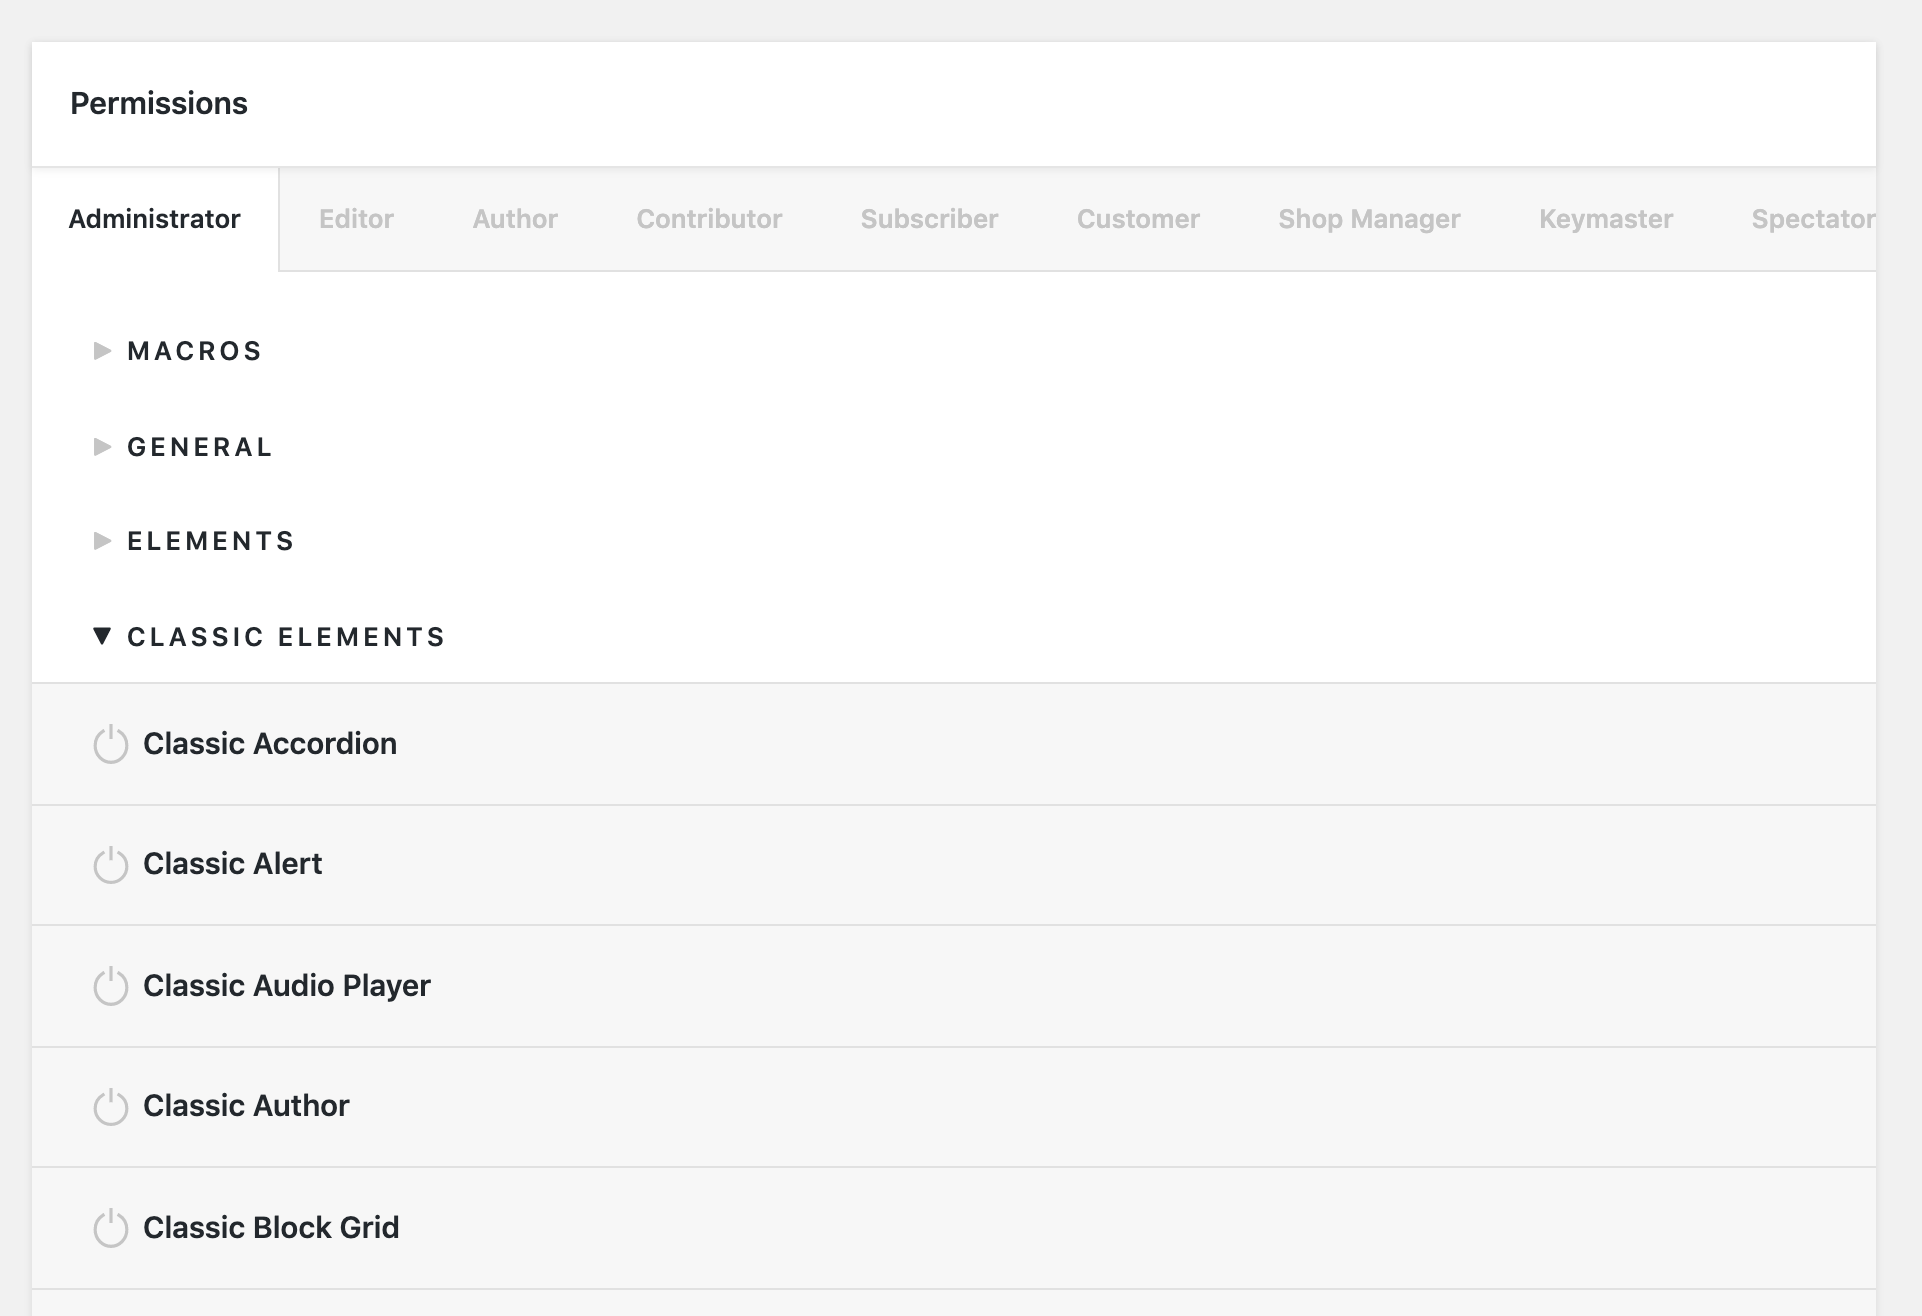Click the Classic Accordion row label

[270, 744]
